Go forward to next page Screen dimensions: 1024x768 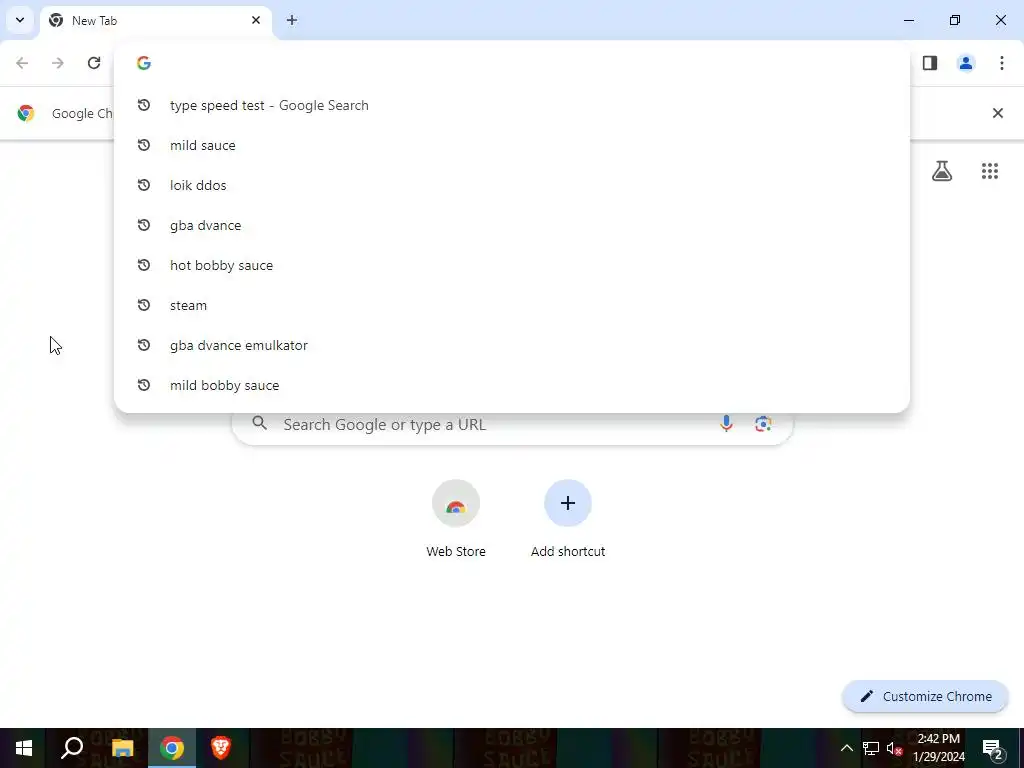click(58, 63)
